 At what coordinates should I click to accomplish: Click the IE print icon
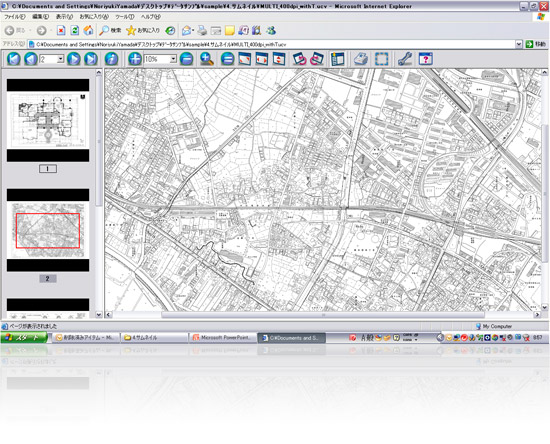pyautogui.click(x=202, y=31)
